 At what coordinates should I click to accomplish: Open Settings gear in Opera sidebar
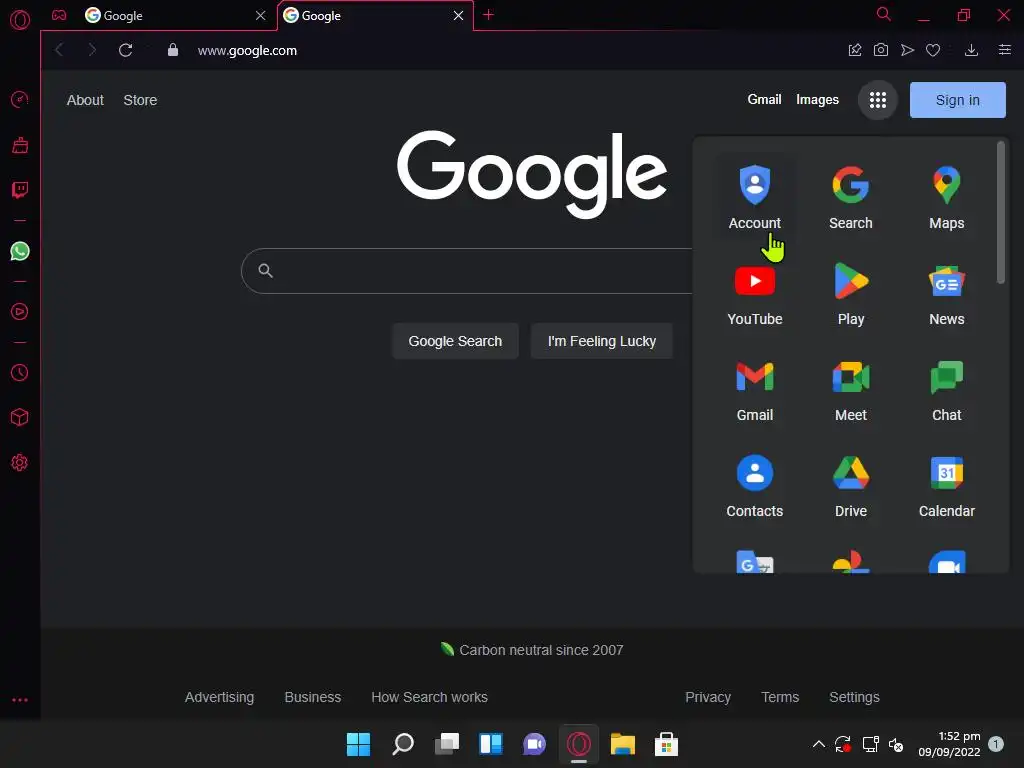click(20, 462)
